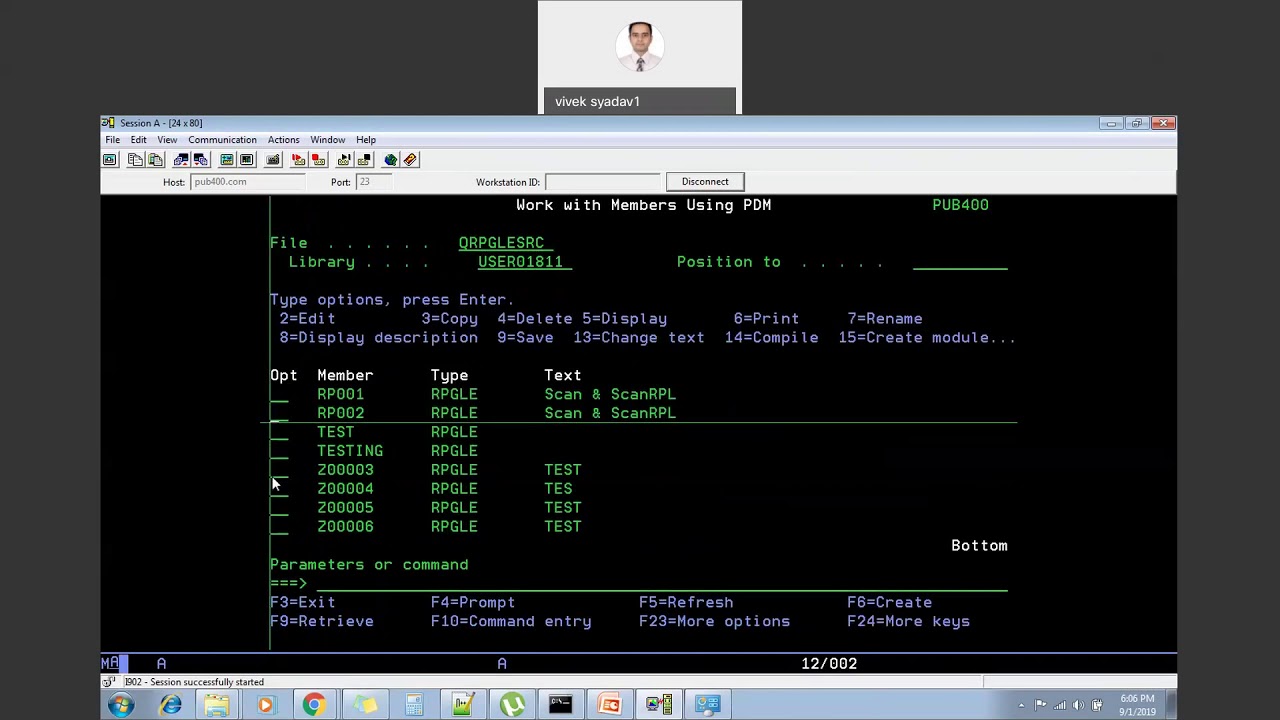Click the Opt field for member Z00003
This screenshot has width=1280, height=720.
click(279, 470)
